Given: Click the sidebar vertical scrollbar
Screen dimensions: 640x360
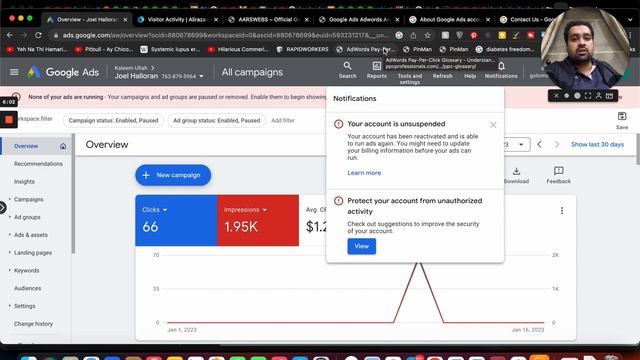Looking at the screenshot, I should pyautogui.click(x=73, y=194).
